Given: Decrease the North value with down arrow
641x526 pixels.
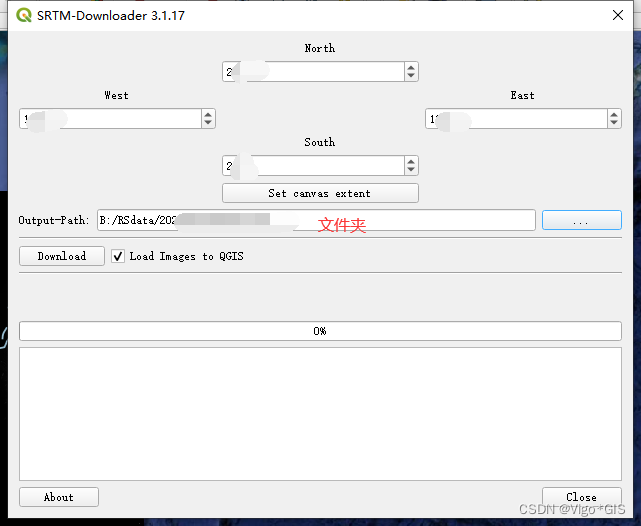Looking at the screenshot, I should tap(411, 76).
